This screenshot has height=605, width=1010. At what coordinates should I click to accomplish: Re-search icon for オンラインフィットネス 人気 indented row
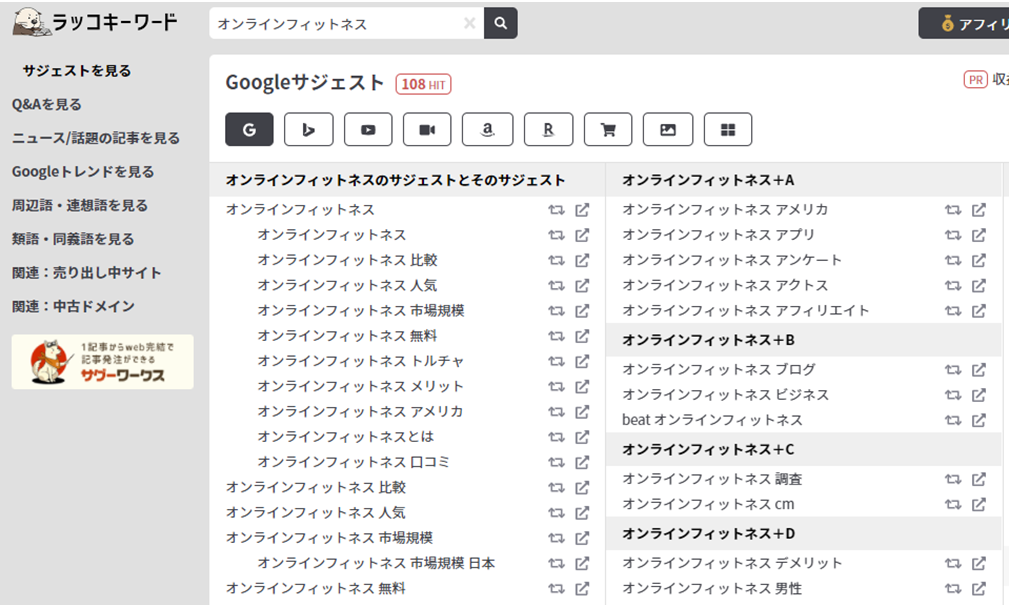[556, 285]
